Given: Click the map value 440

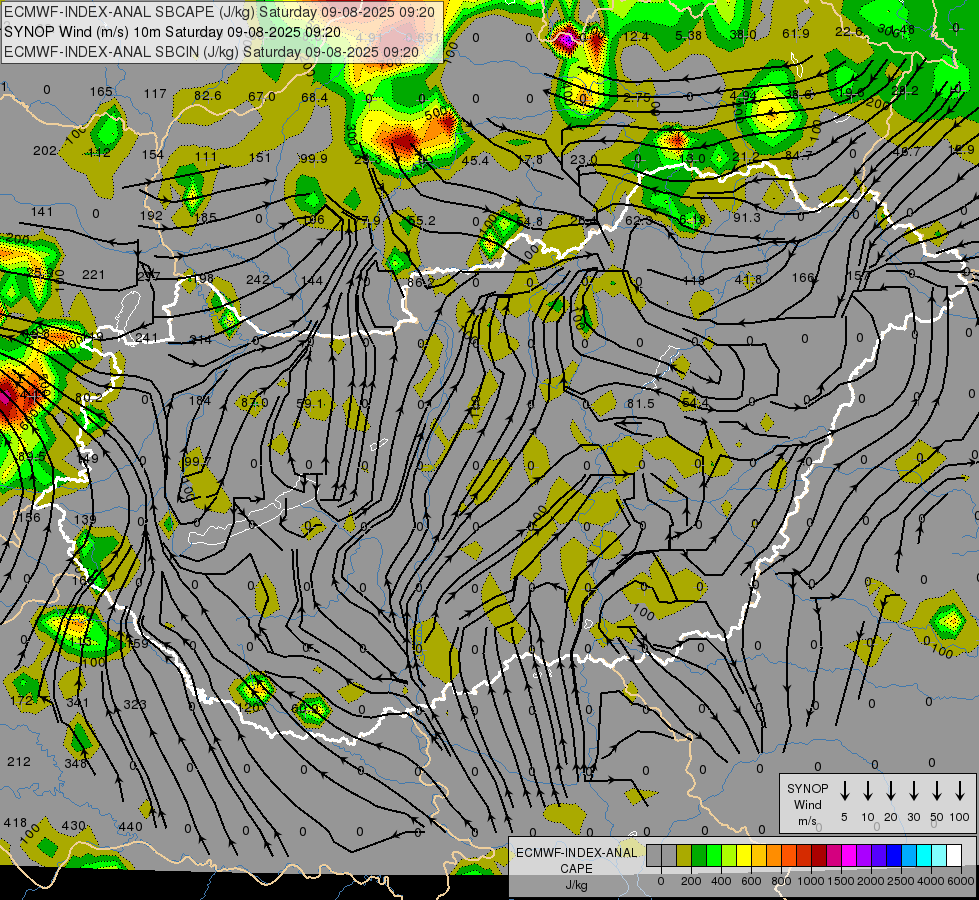Looking at the screenshot, I should (130, 827).
